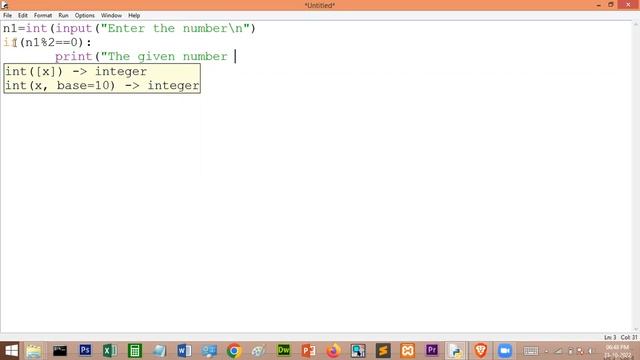Launch XAMPP from the taskbar

tap(407, 351)
